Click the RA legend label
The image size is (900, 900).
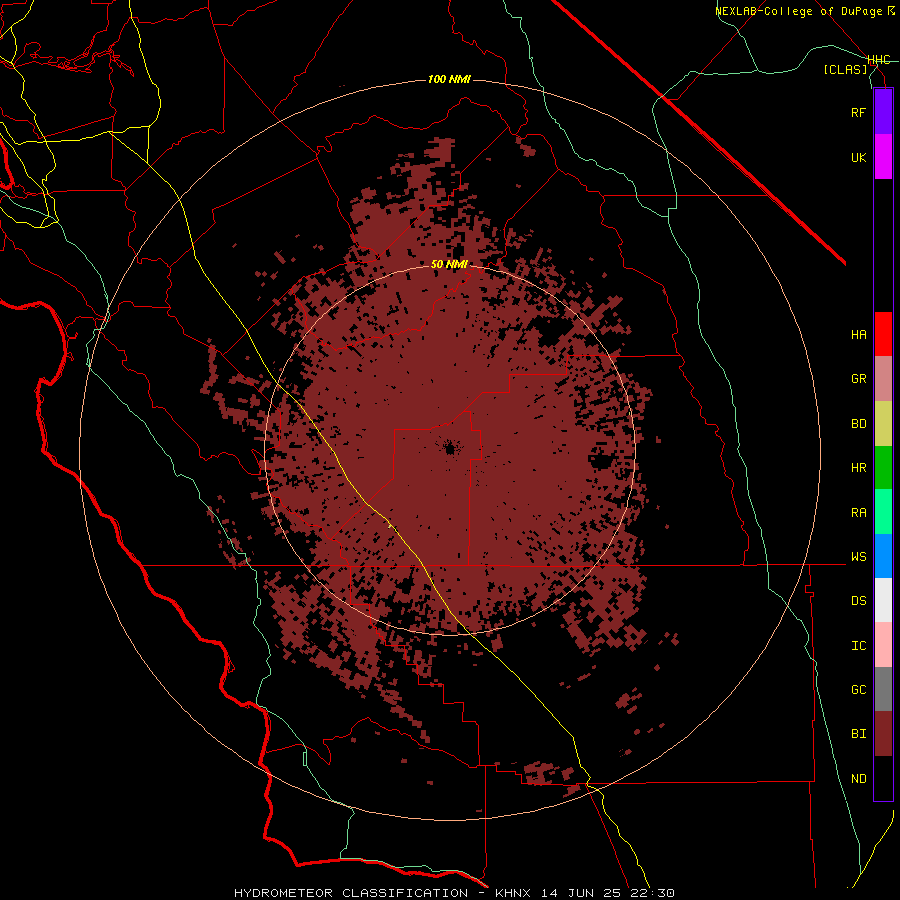pyautogui.click(x=858, y=513)
